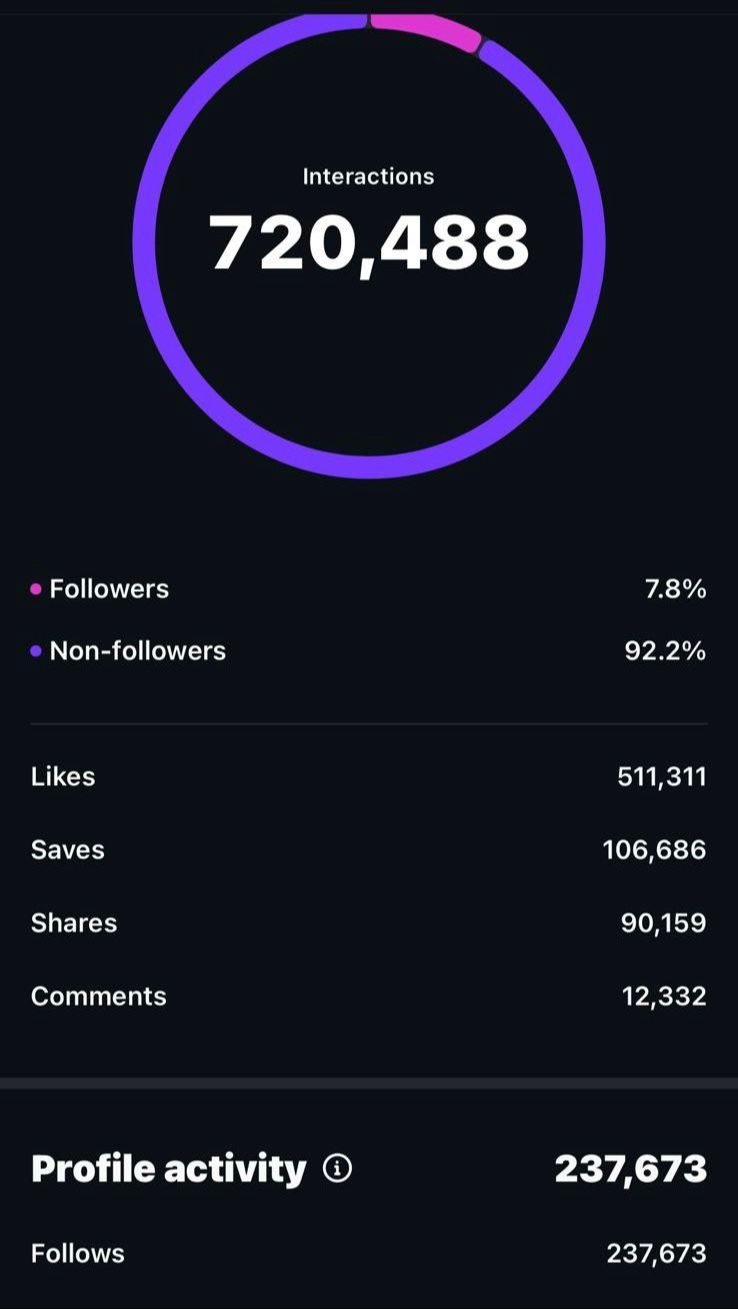Select the Shares row label
738x1309 pixels.
[74, 923]
